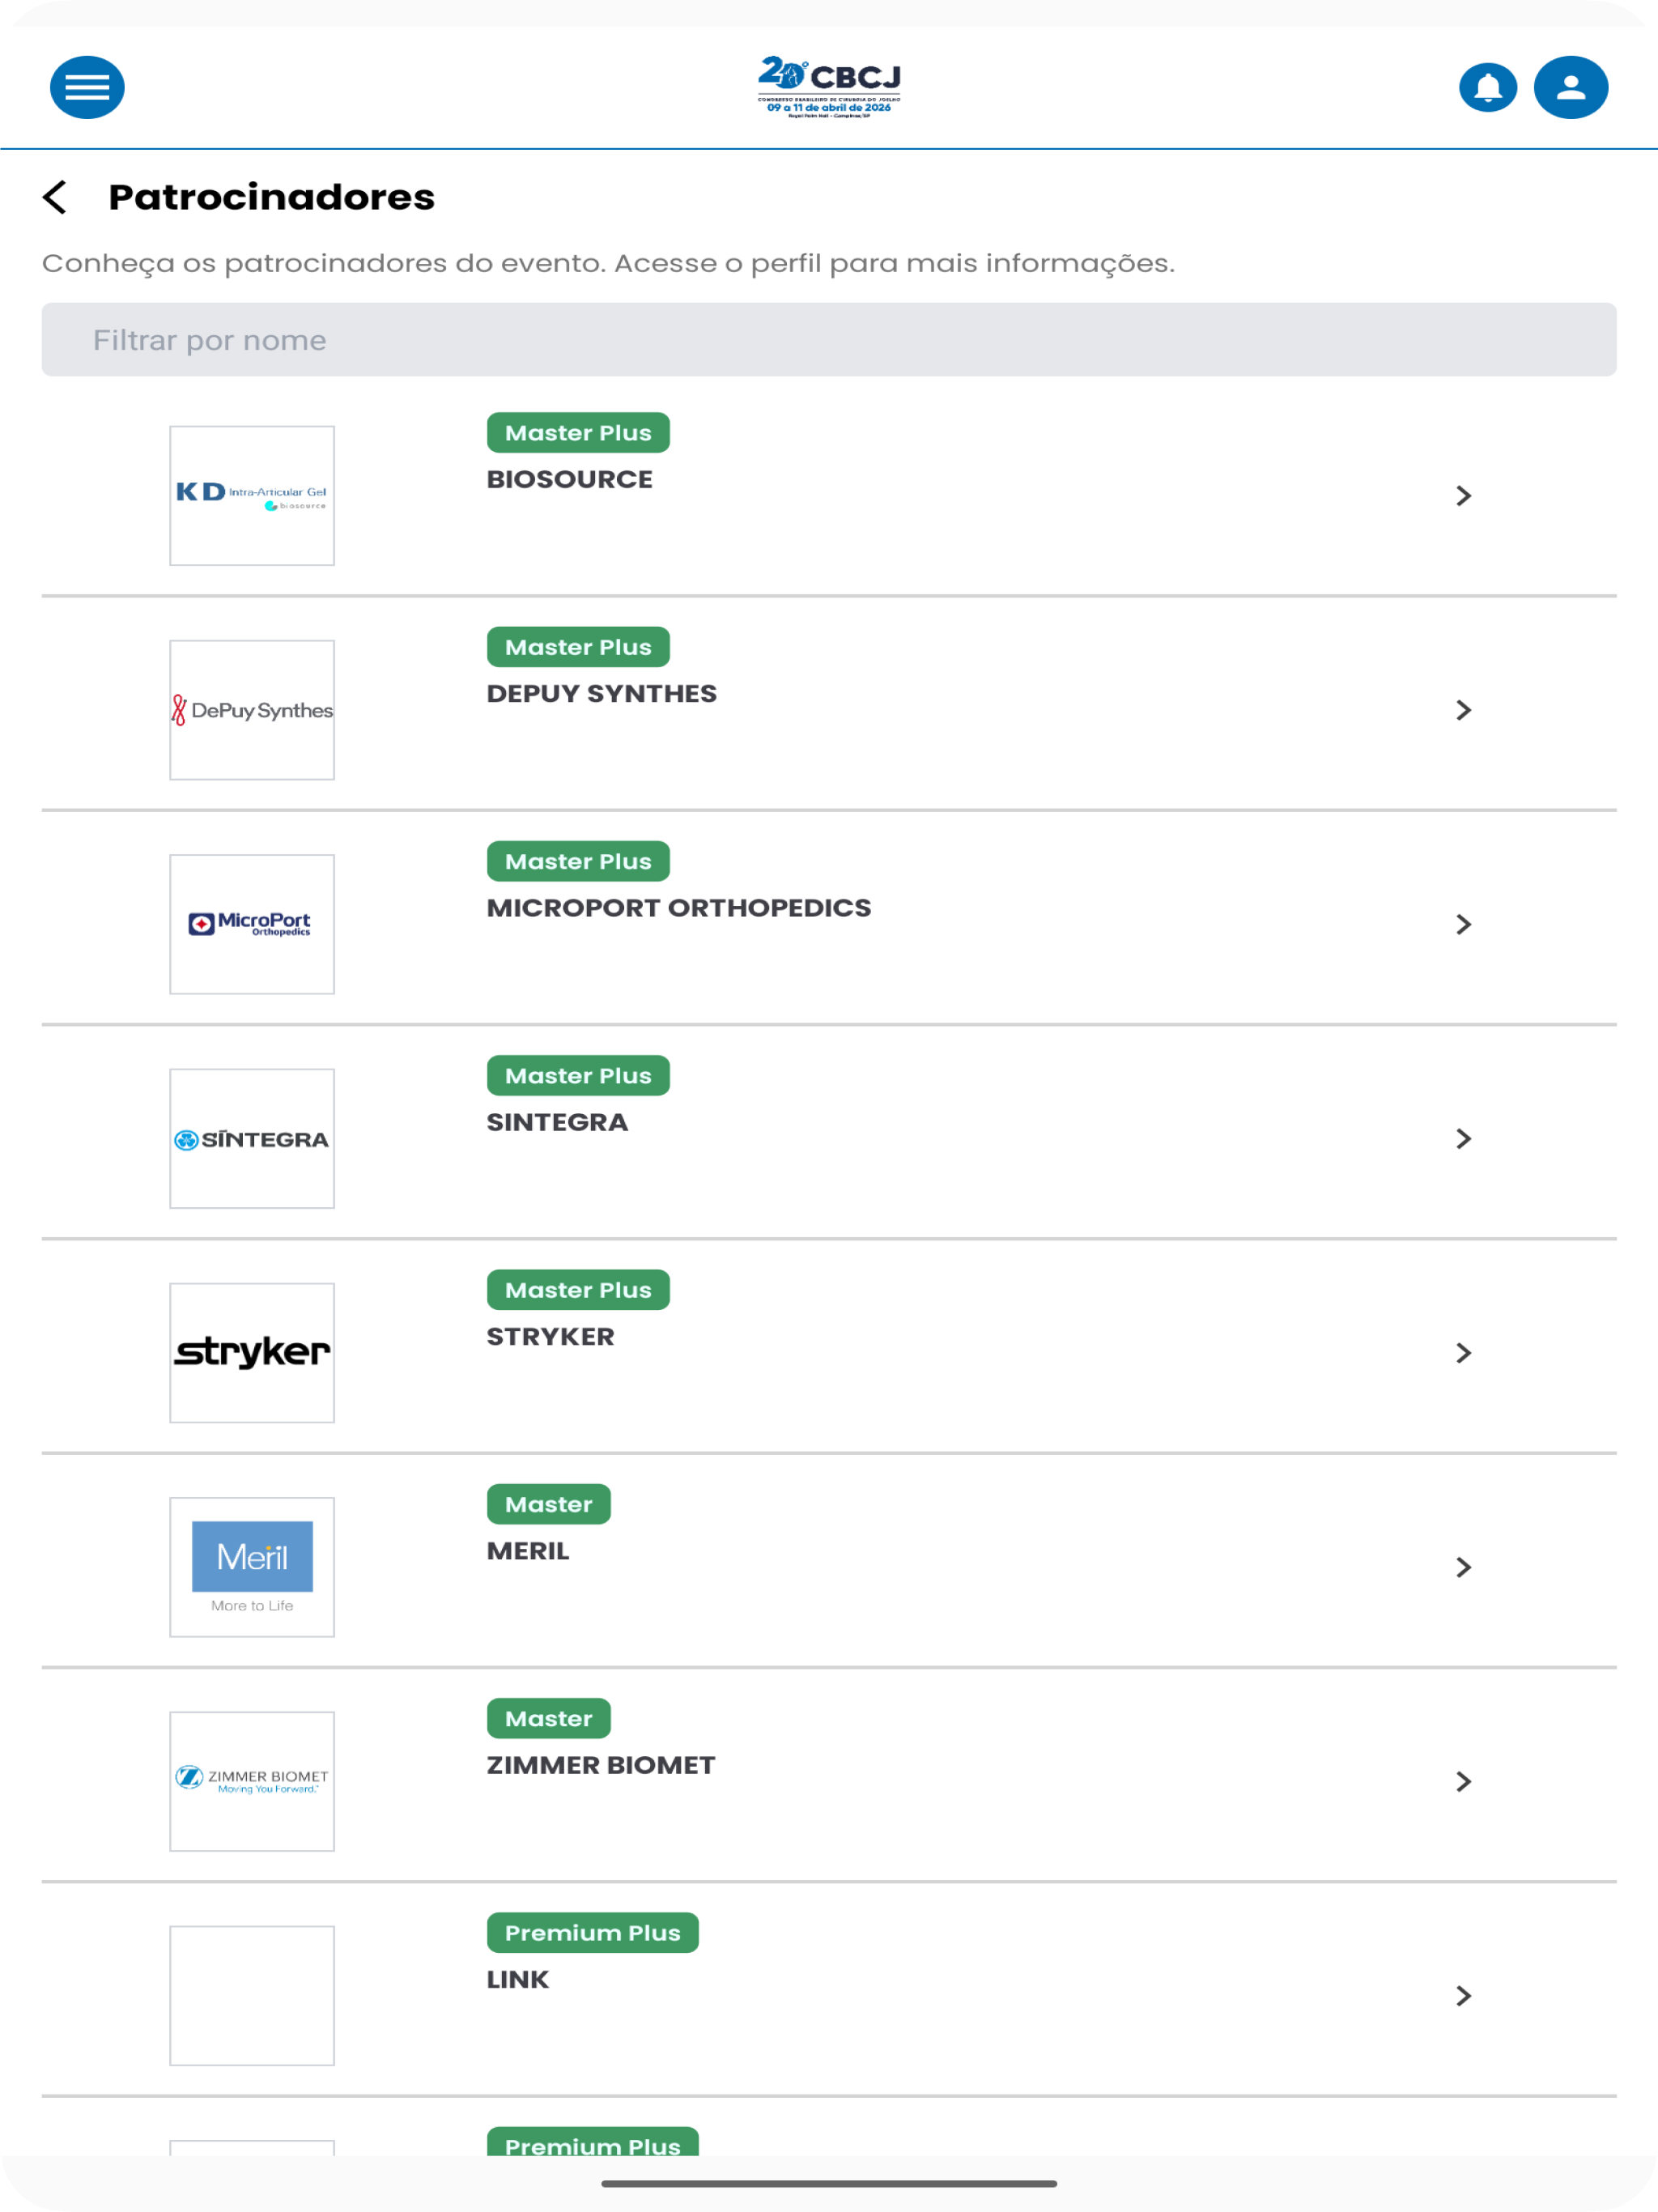The width and height of the screenshot is (1658, 2212).
Task: Open Zimmer Biomet logo thumbnail
Action: coord(252,1781)
